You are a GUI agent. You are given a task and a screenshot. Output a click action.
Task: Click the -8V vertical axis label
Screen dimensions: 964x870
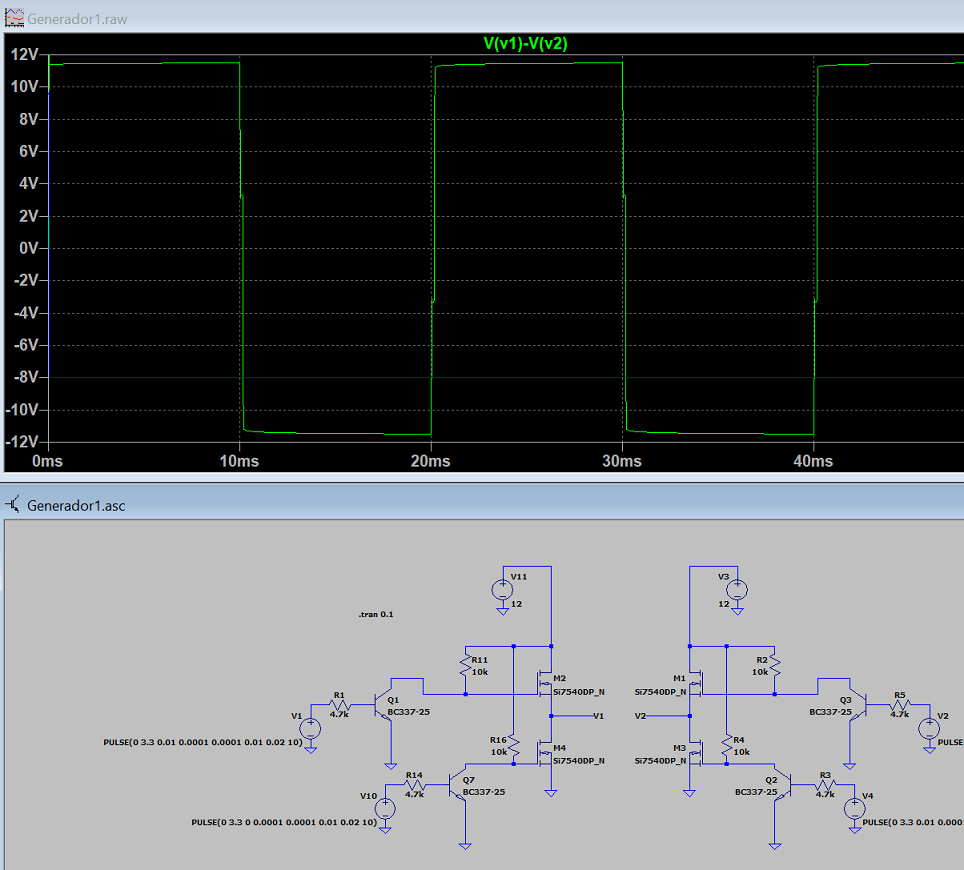pos(26,377)
